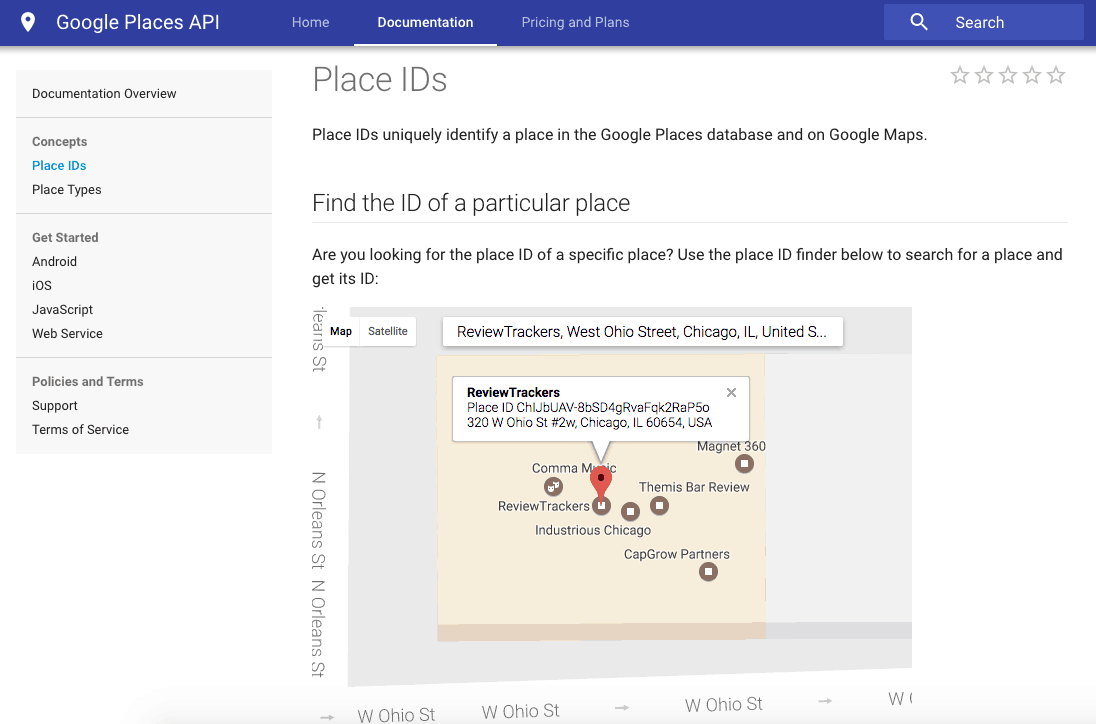1096x724 pixels.
Task: Open the Terms of Service link
Action: click(x=80, y=430)
